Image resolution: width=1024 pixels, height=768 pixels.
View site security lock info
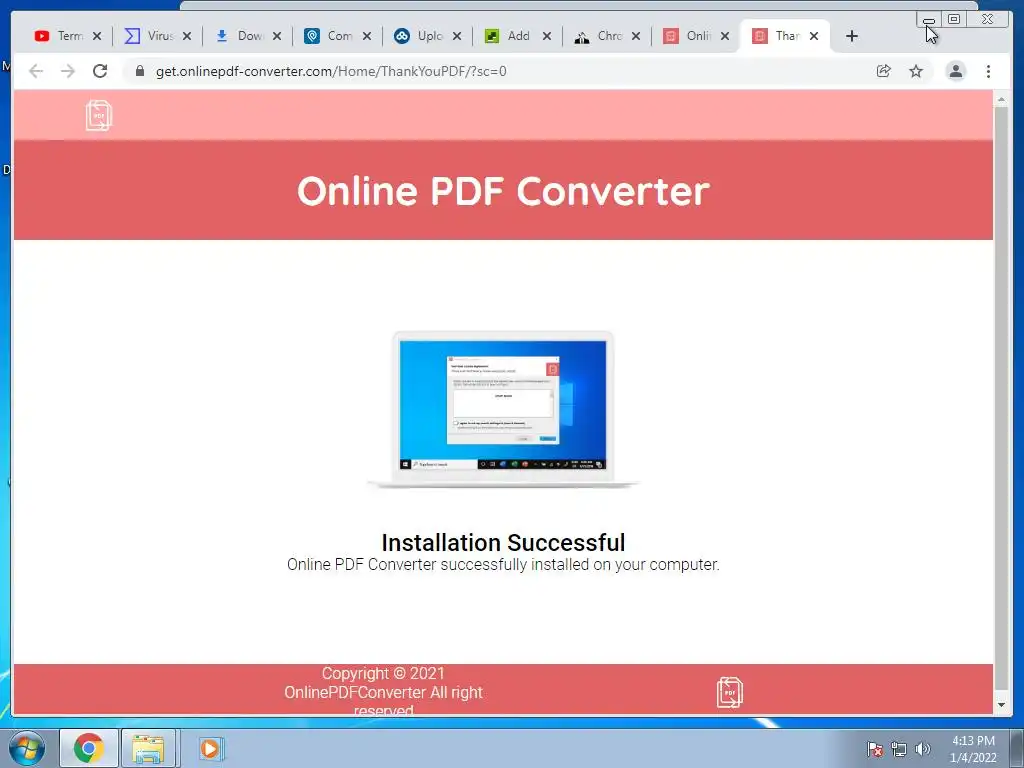pos(139,71)
